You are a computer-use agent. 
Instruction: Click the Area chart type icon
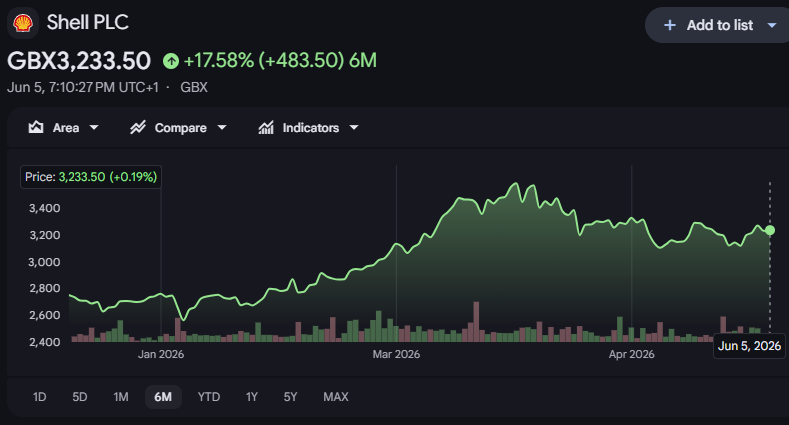[x=36, y=127]
